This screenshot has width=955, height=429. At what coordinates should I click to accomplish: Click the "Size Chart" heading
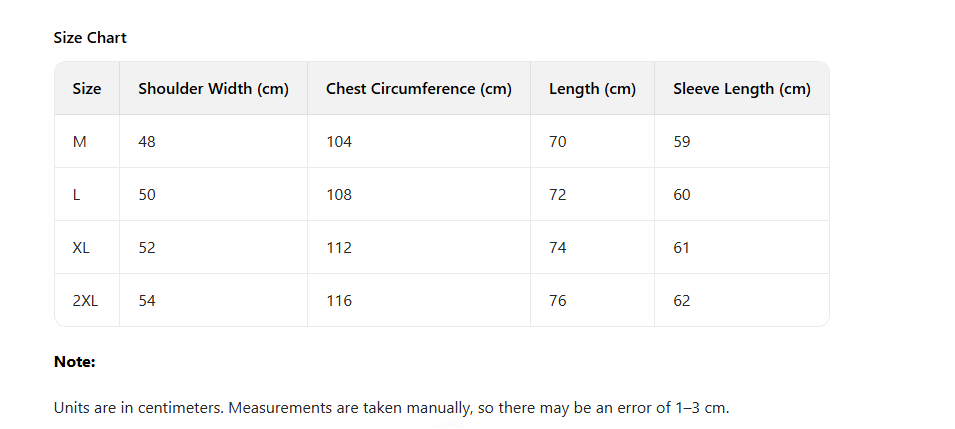pos(90,38)
